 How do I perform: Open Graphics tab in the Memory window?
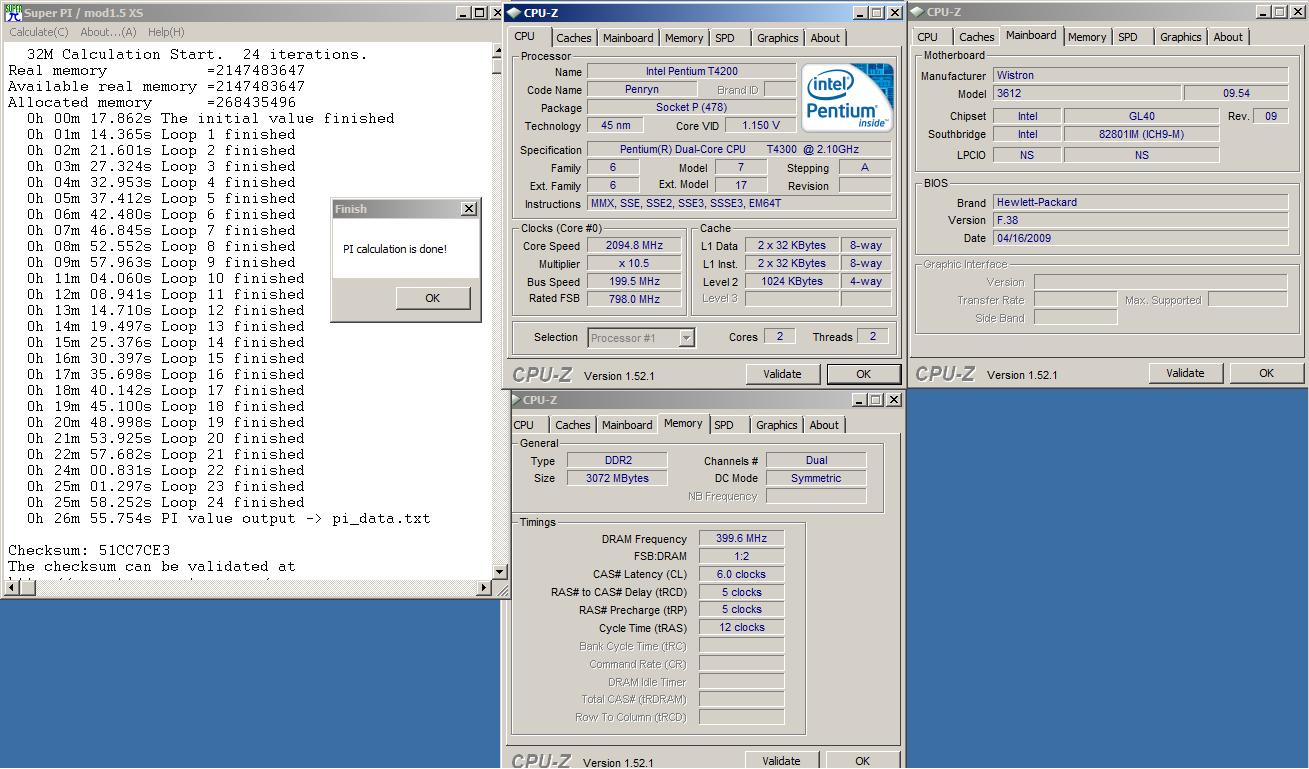pyautogui.click(x=777, y=425)
